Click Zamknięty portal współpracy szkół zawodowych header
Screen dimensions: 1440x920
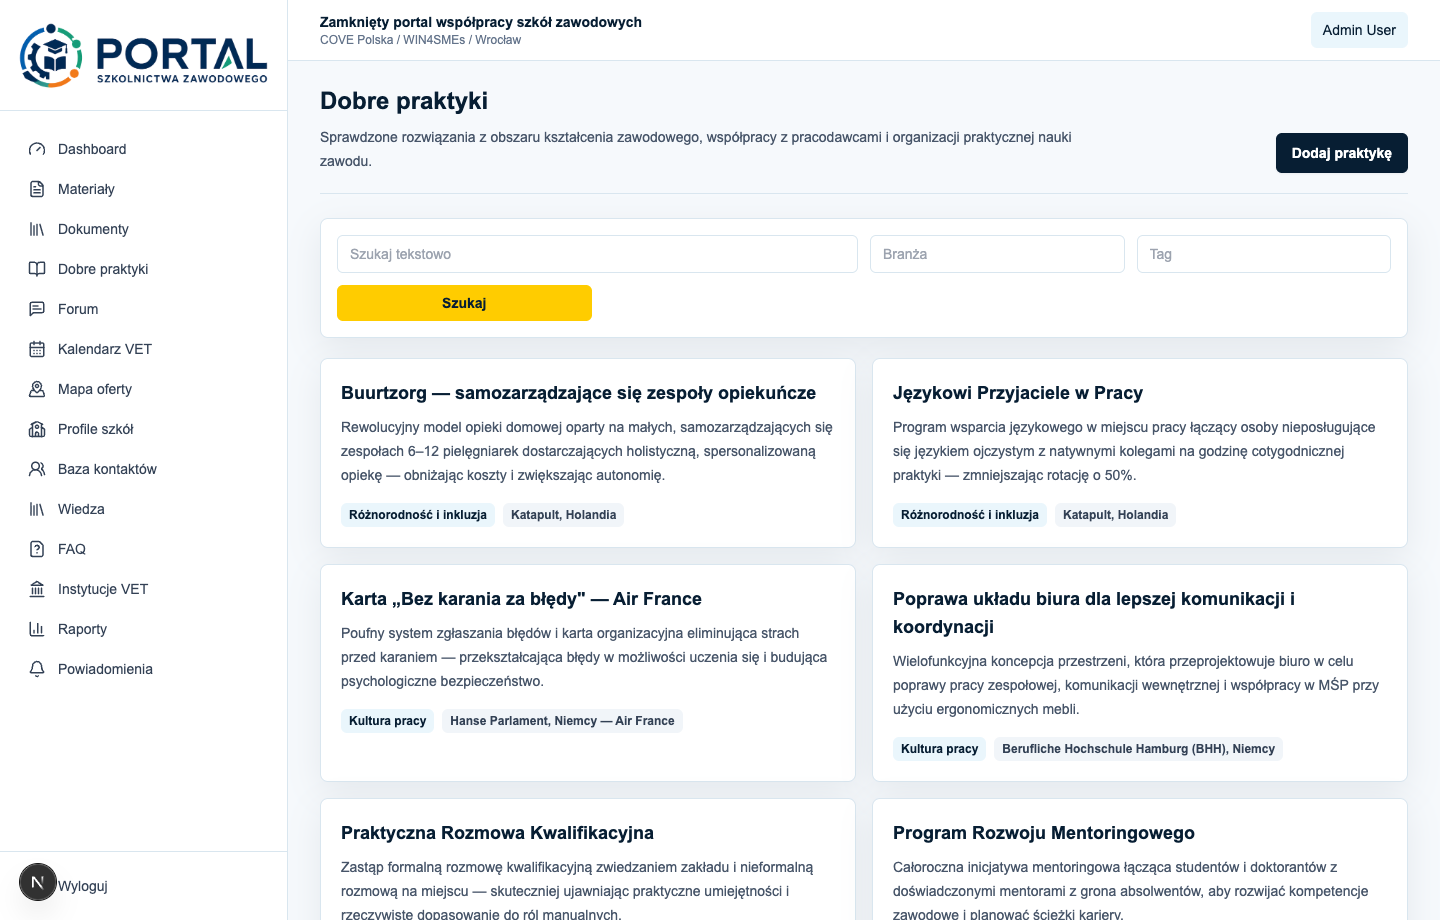pyautogui.click(x=481, y=22)
